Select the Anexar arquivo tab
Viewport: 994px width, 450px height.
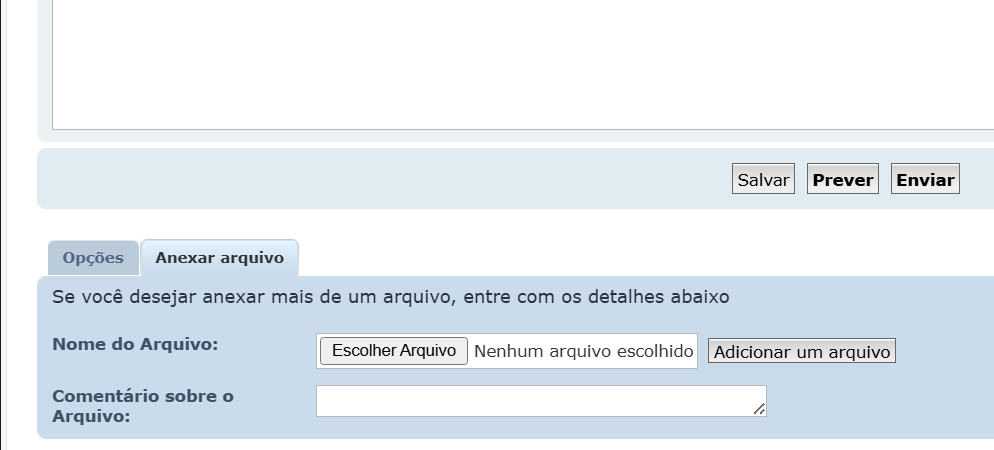tap(219, 258)
